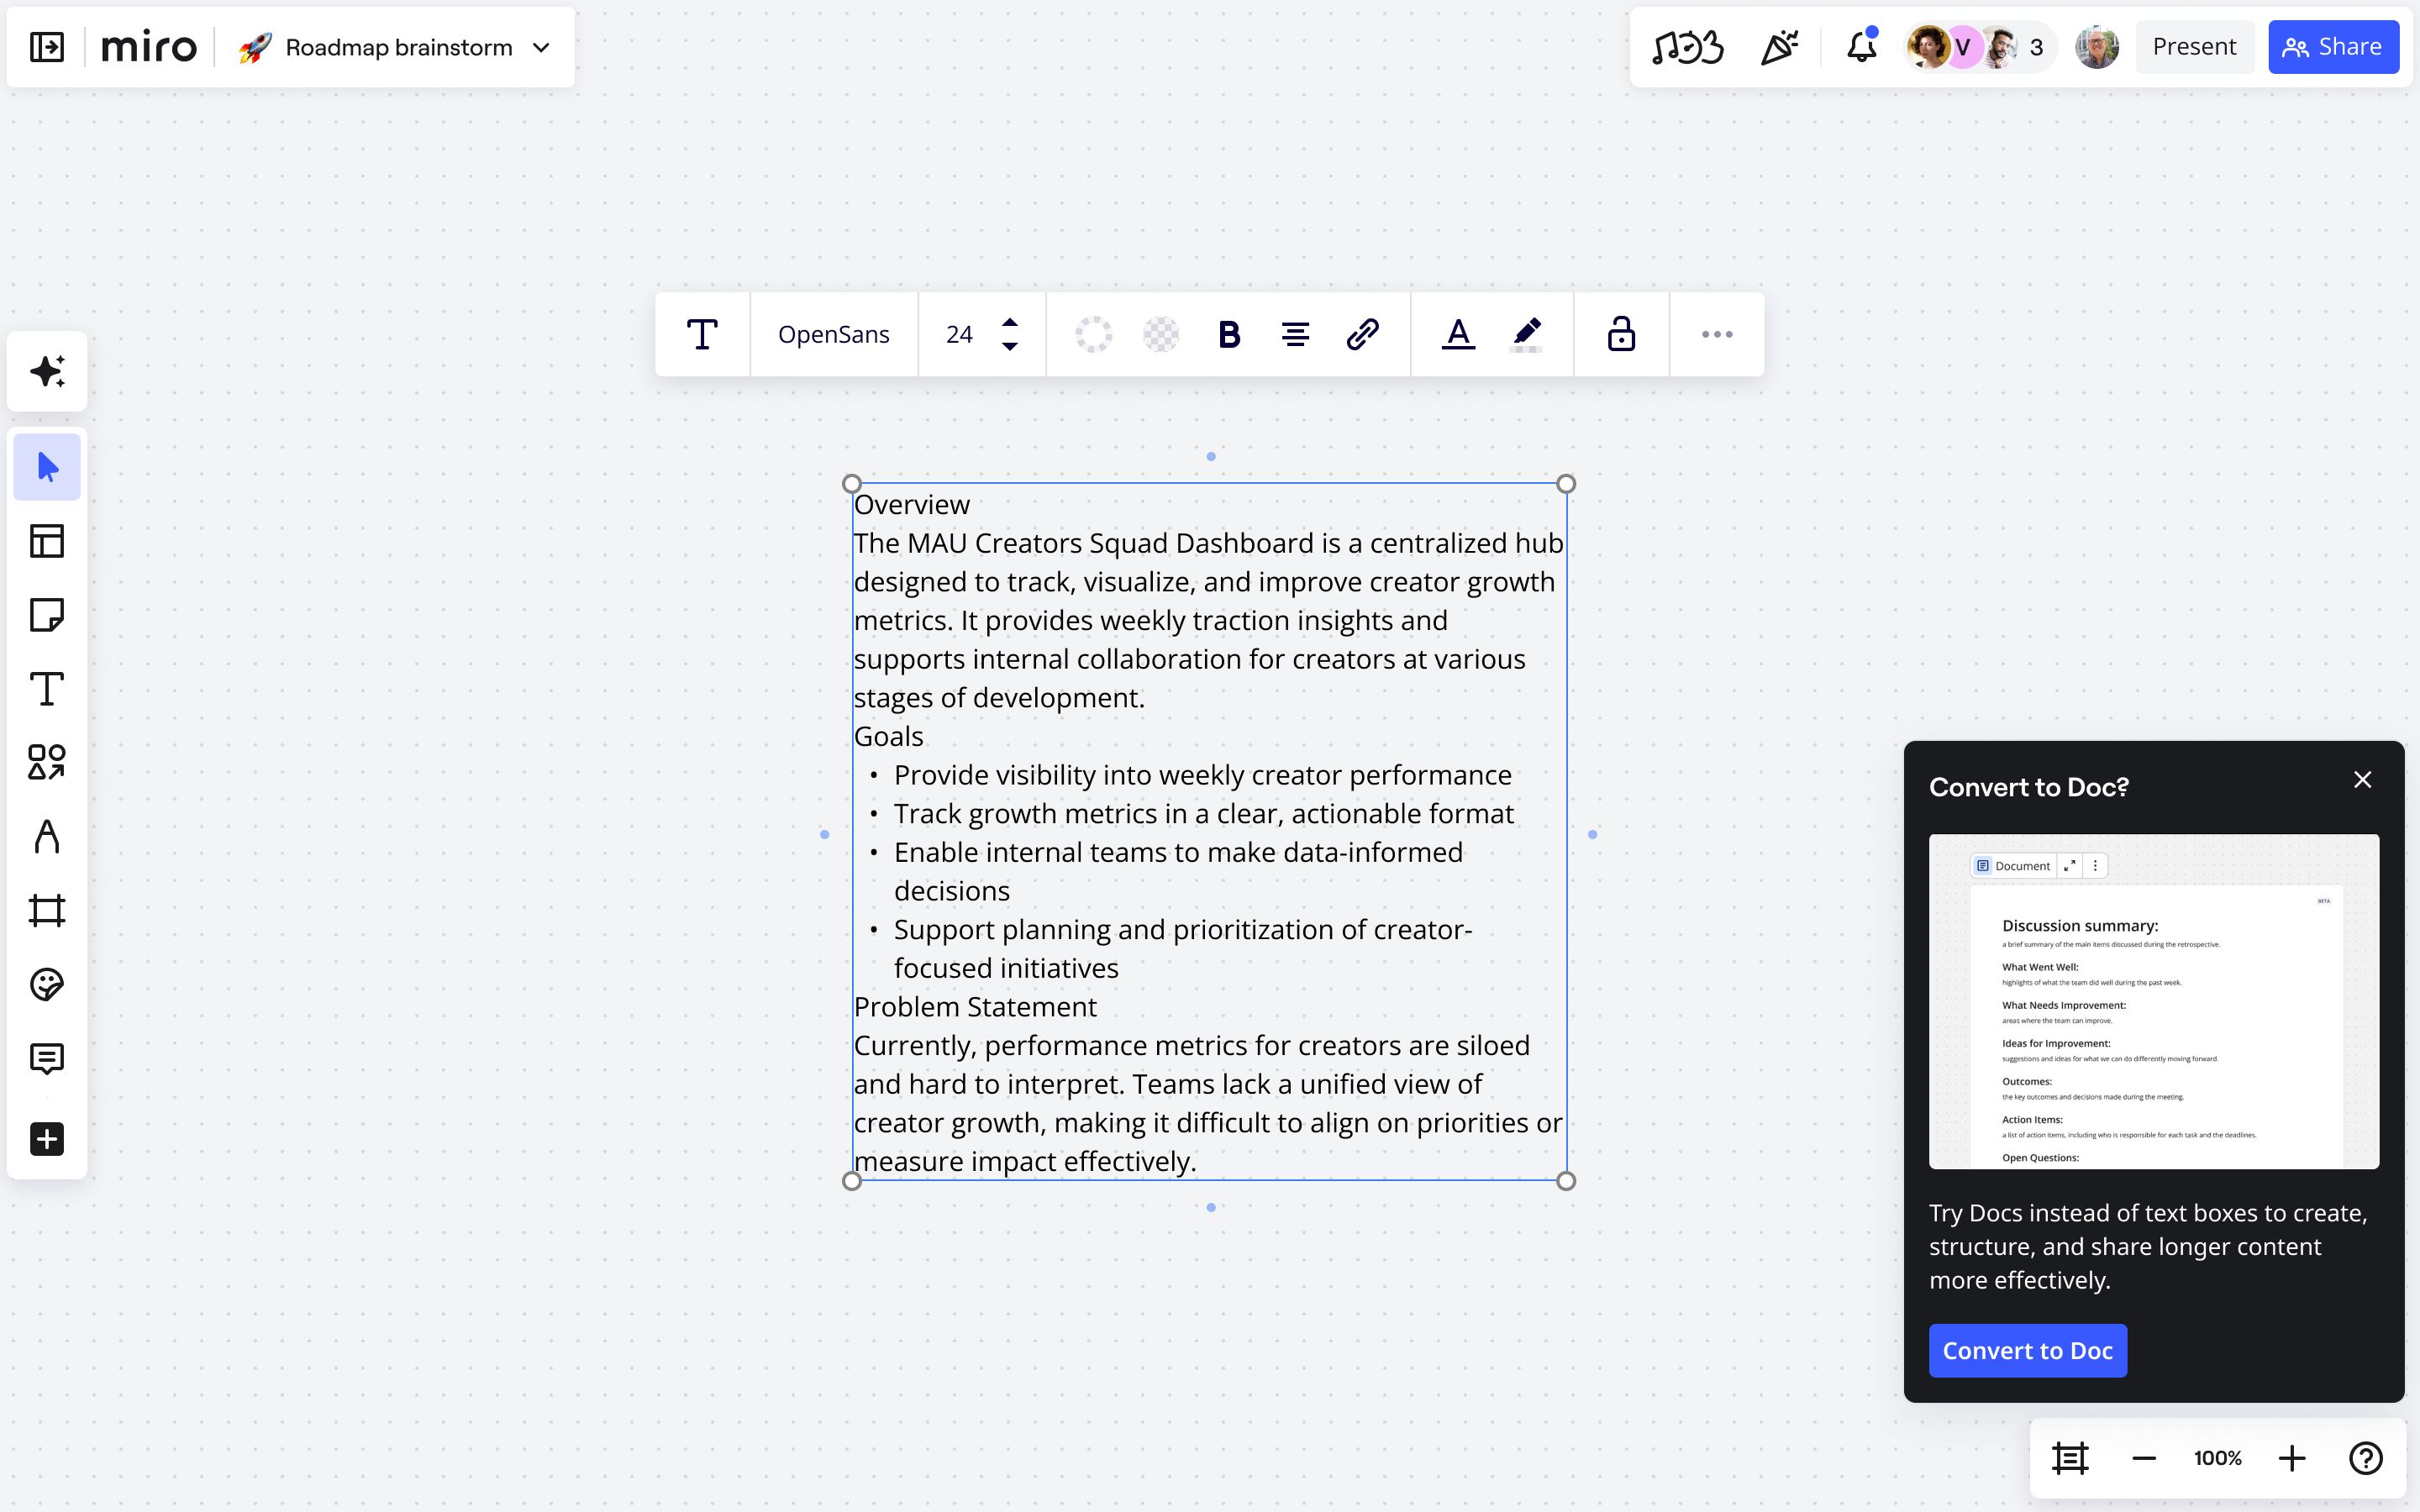This screenshot has height=1512, width=2420.
Task: Open the three-dots more options menu
Action: pyautogui.click(x=1717, y=334)
